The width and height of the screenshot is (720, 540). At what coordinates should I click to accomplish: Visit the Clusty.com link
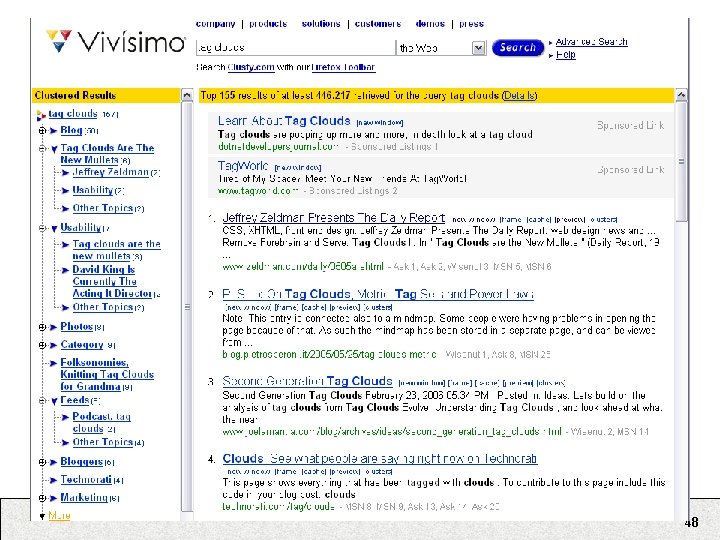[251, 67]
